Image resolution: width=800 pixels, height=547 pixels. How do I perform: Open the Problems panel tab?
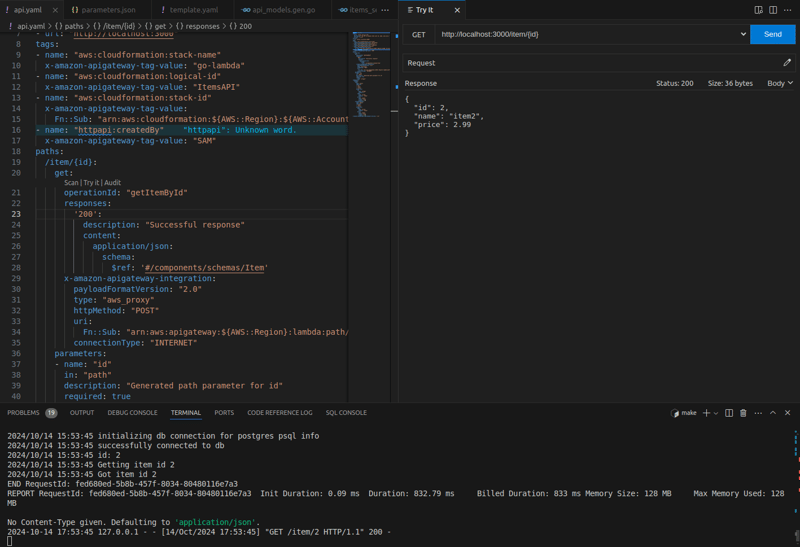coord(23,413)
